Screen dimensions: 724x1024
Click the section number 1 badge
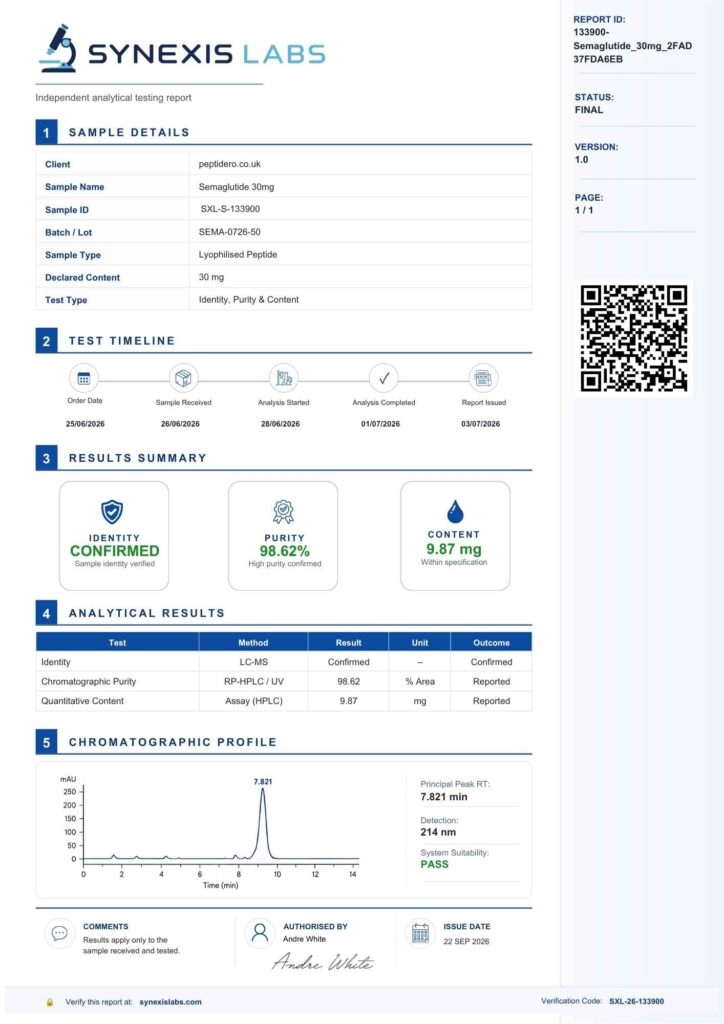(x=46, y=133)
